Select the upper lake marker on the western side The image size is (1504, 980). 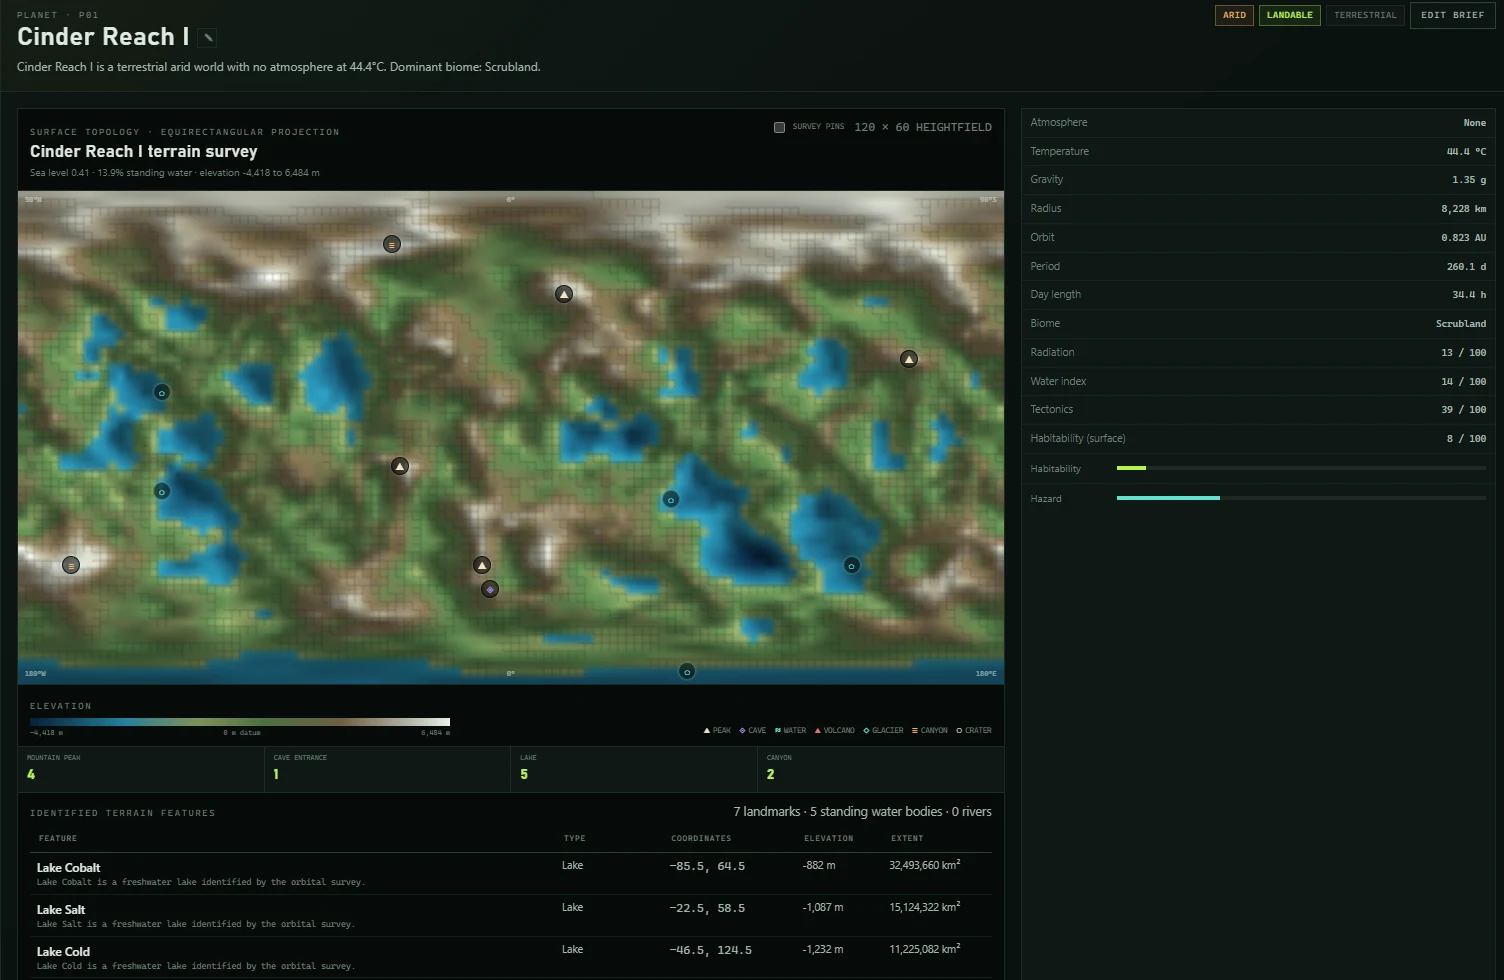pos(162,392)
